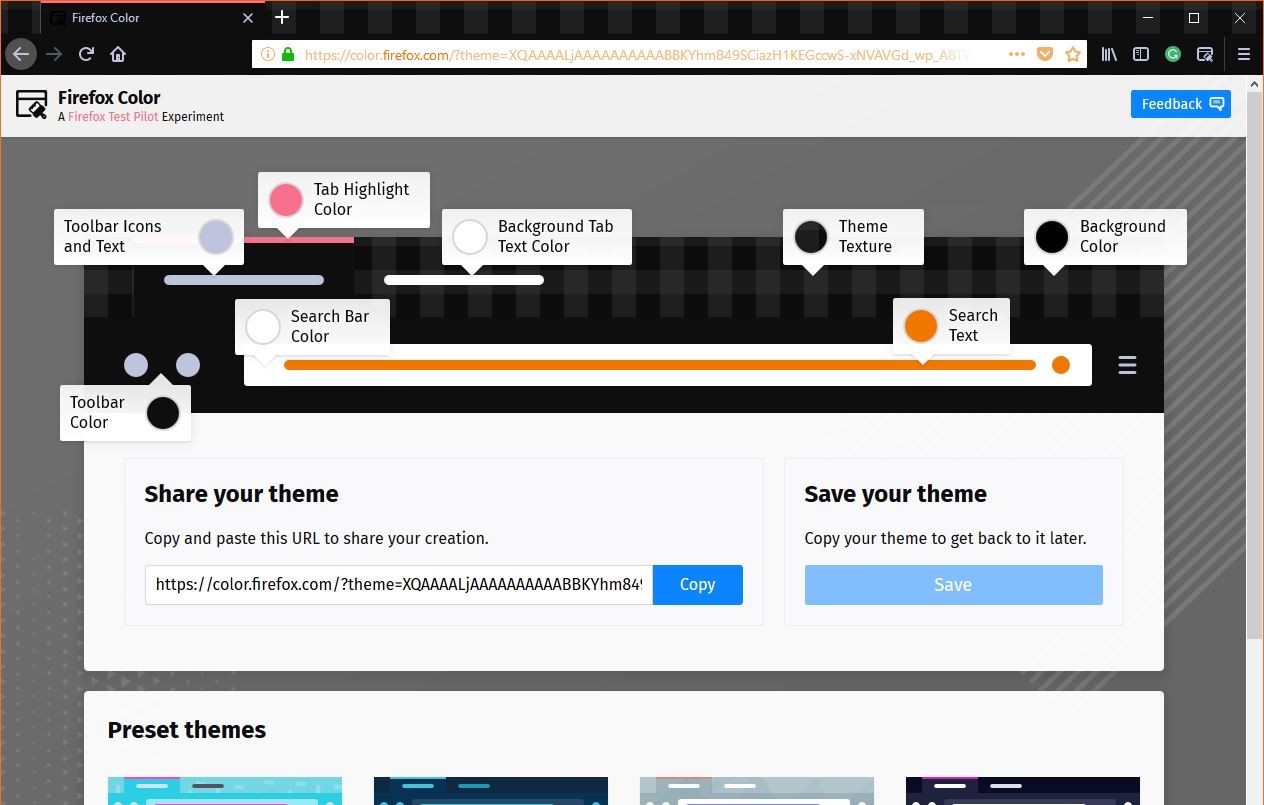Click the Firefox Color extension toolbar icon

point(1205,54)
